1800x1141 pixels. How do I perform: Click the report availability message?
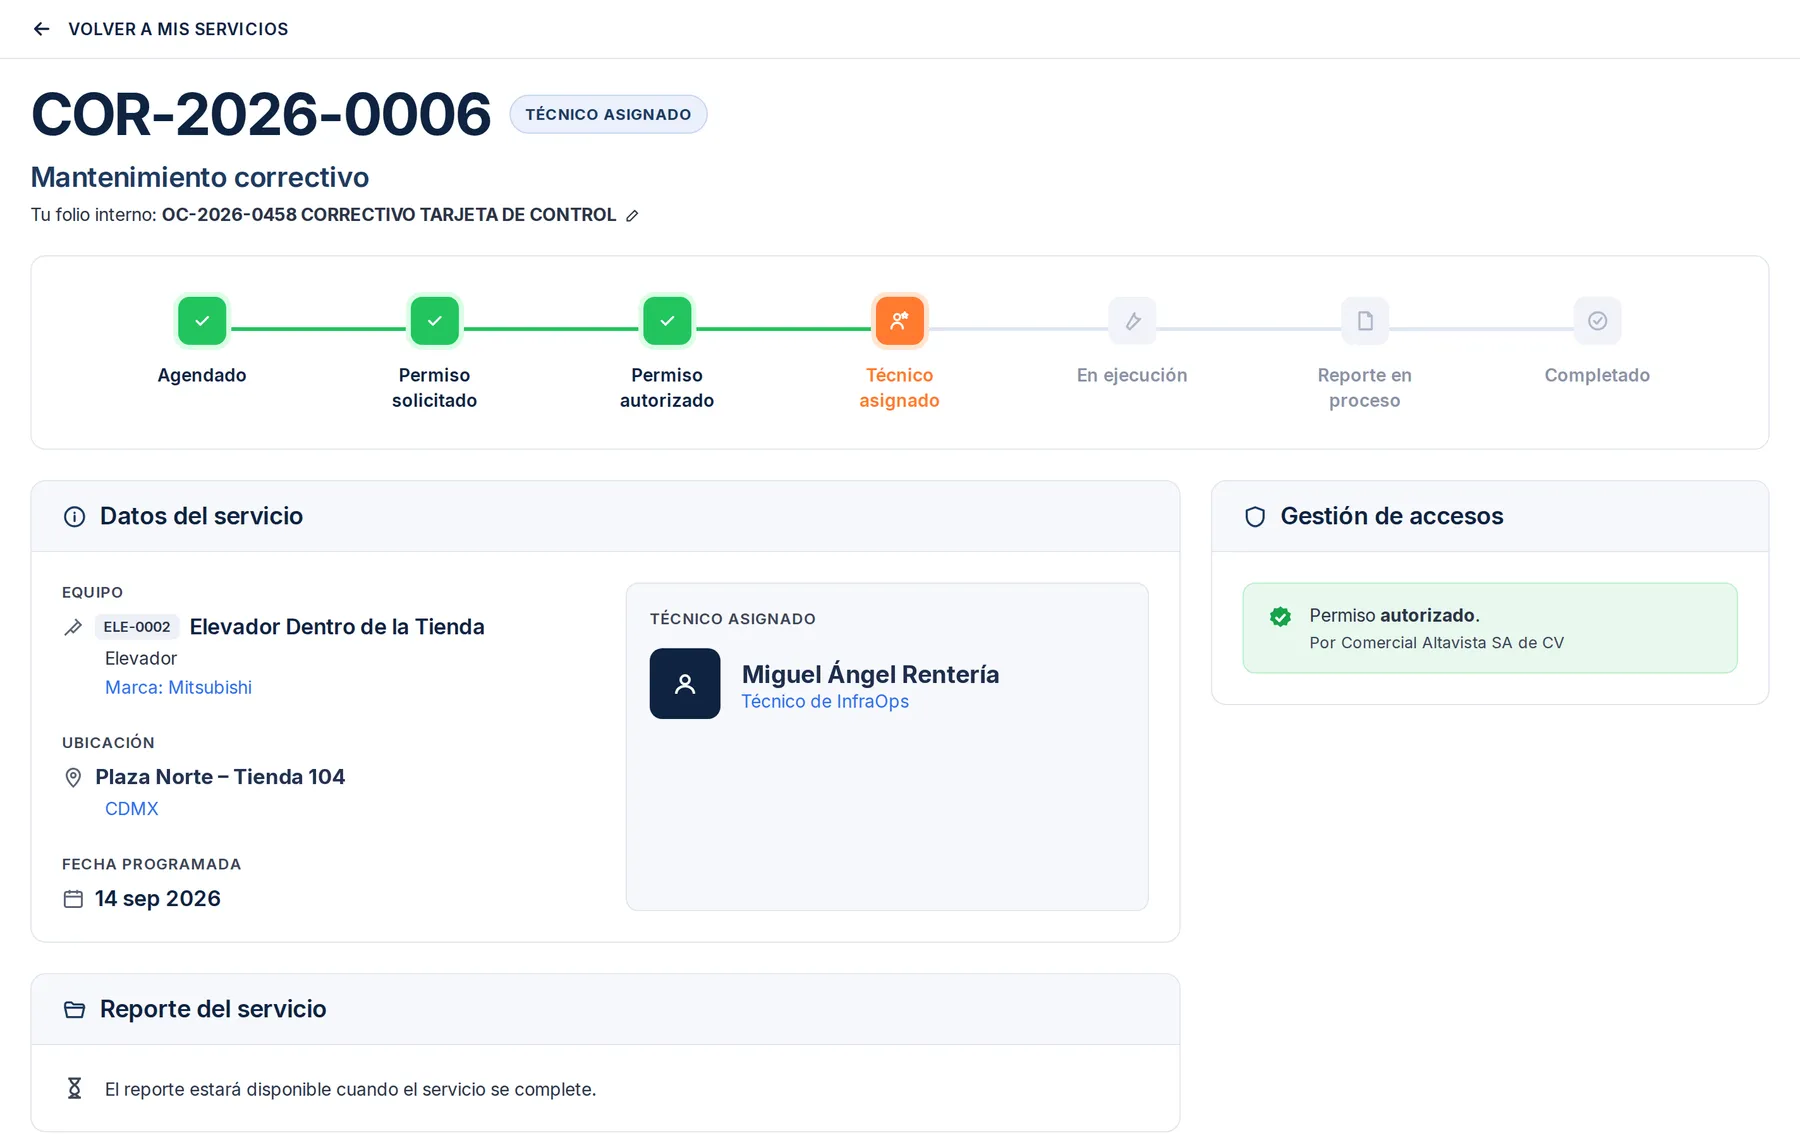(350, 1089)
